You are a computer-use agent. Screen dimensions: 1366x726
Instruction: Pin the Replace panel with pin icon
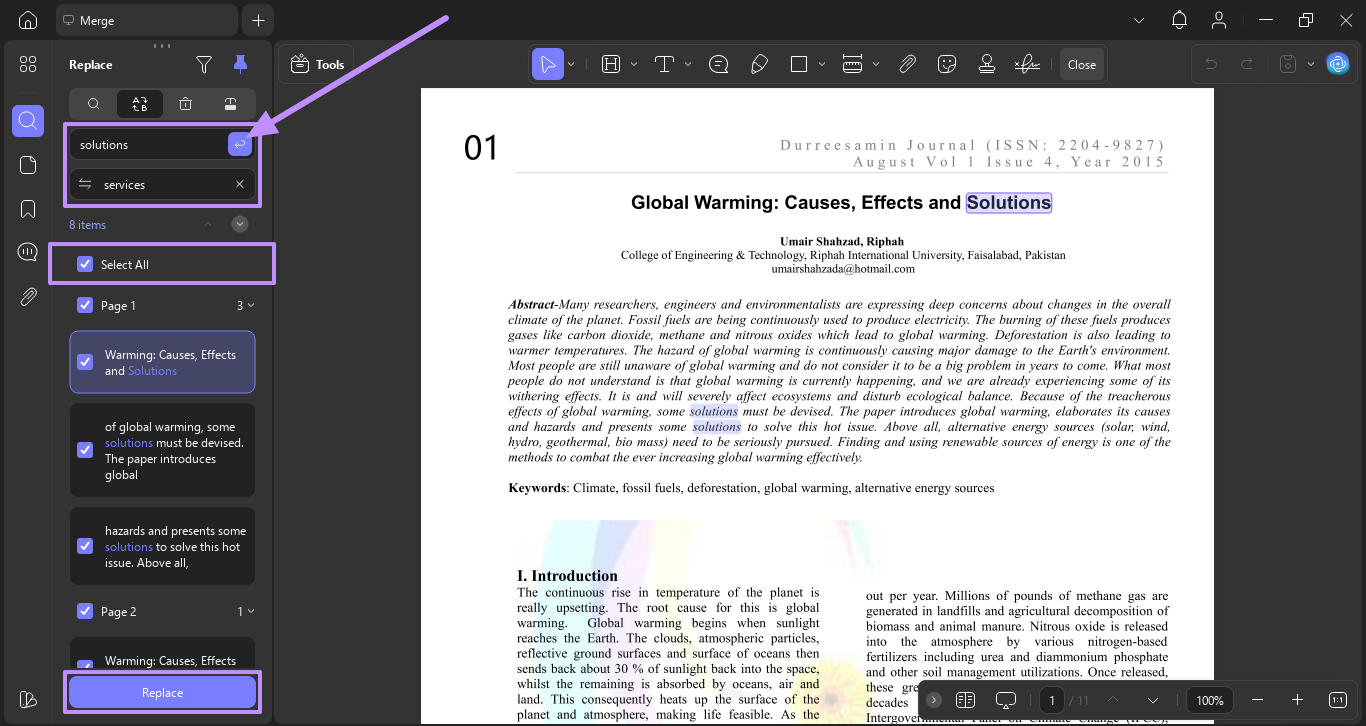(240, 65)
